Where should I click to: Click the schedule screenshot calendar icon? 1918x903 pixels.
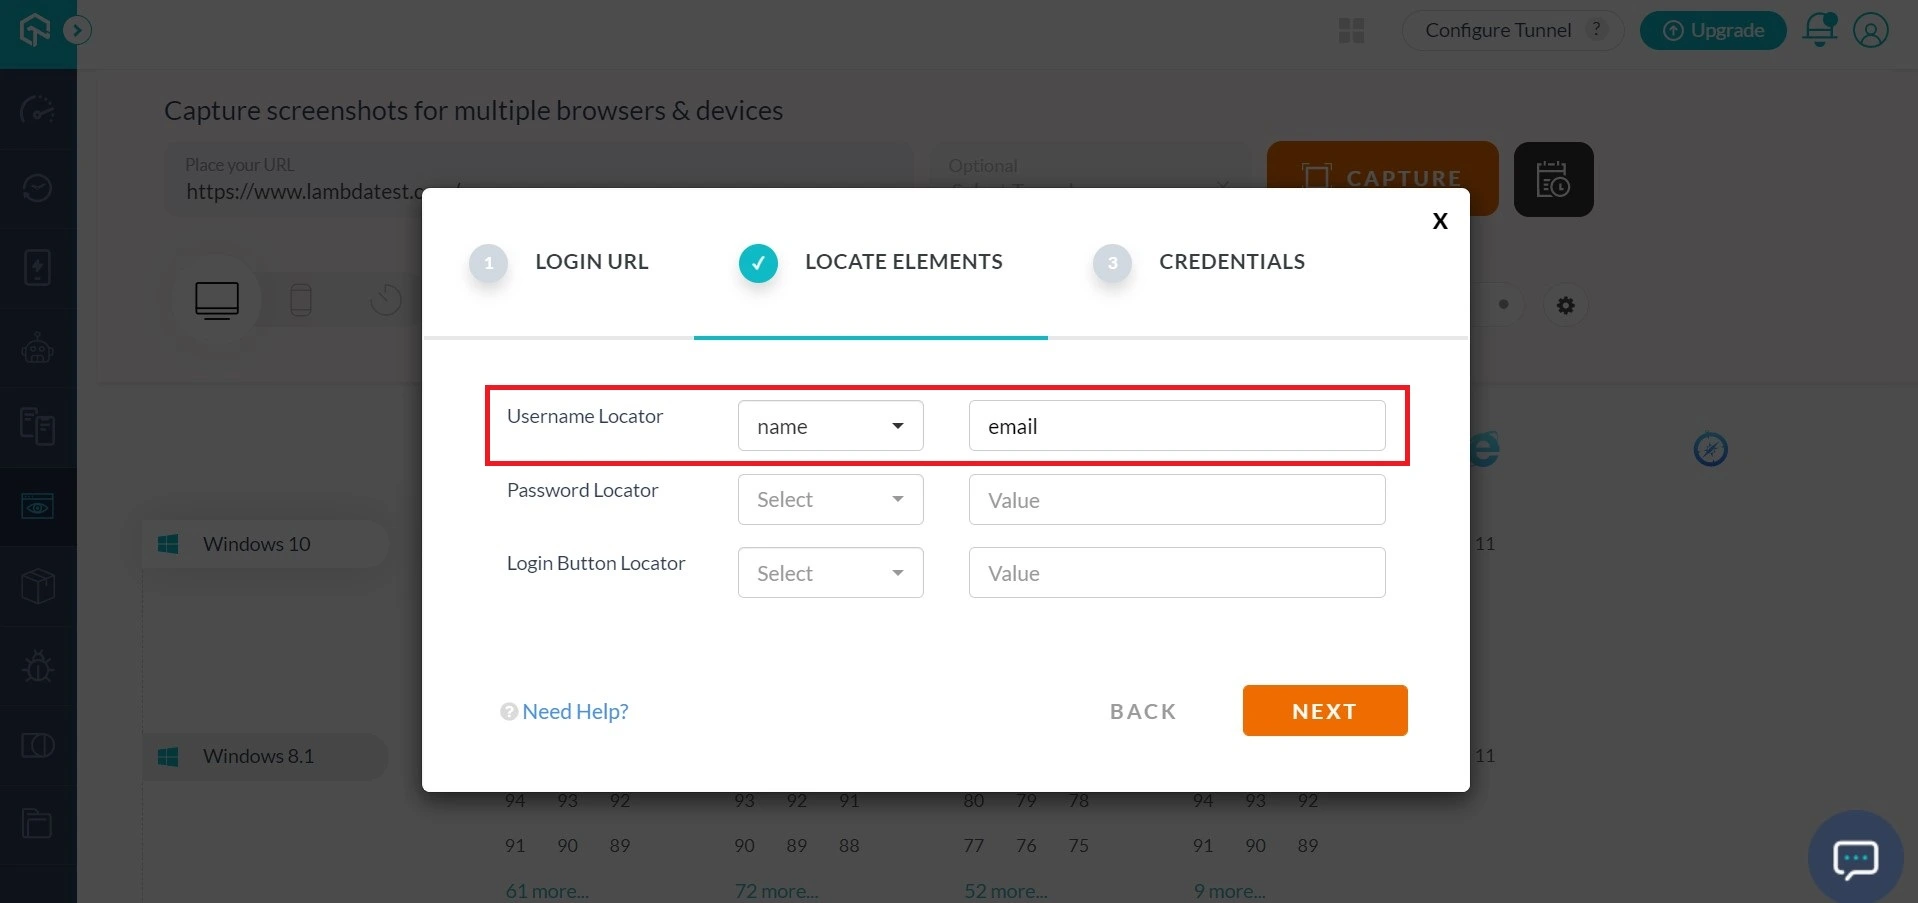pos(1552,180)
